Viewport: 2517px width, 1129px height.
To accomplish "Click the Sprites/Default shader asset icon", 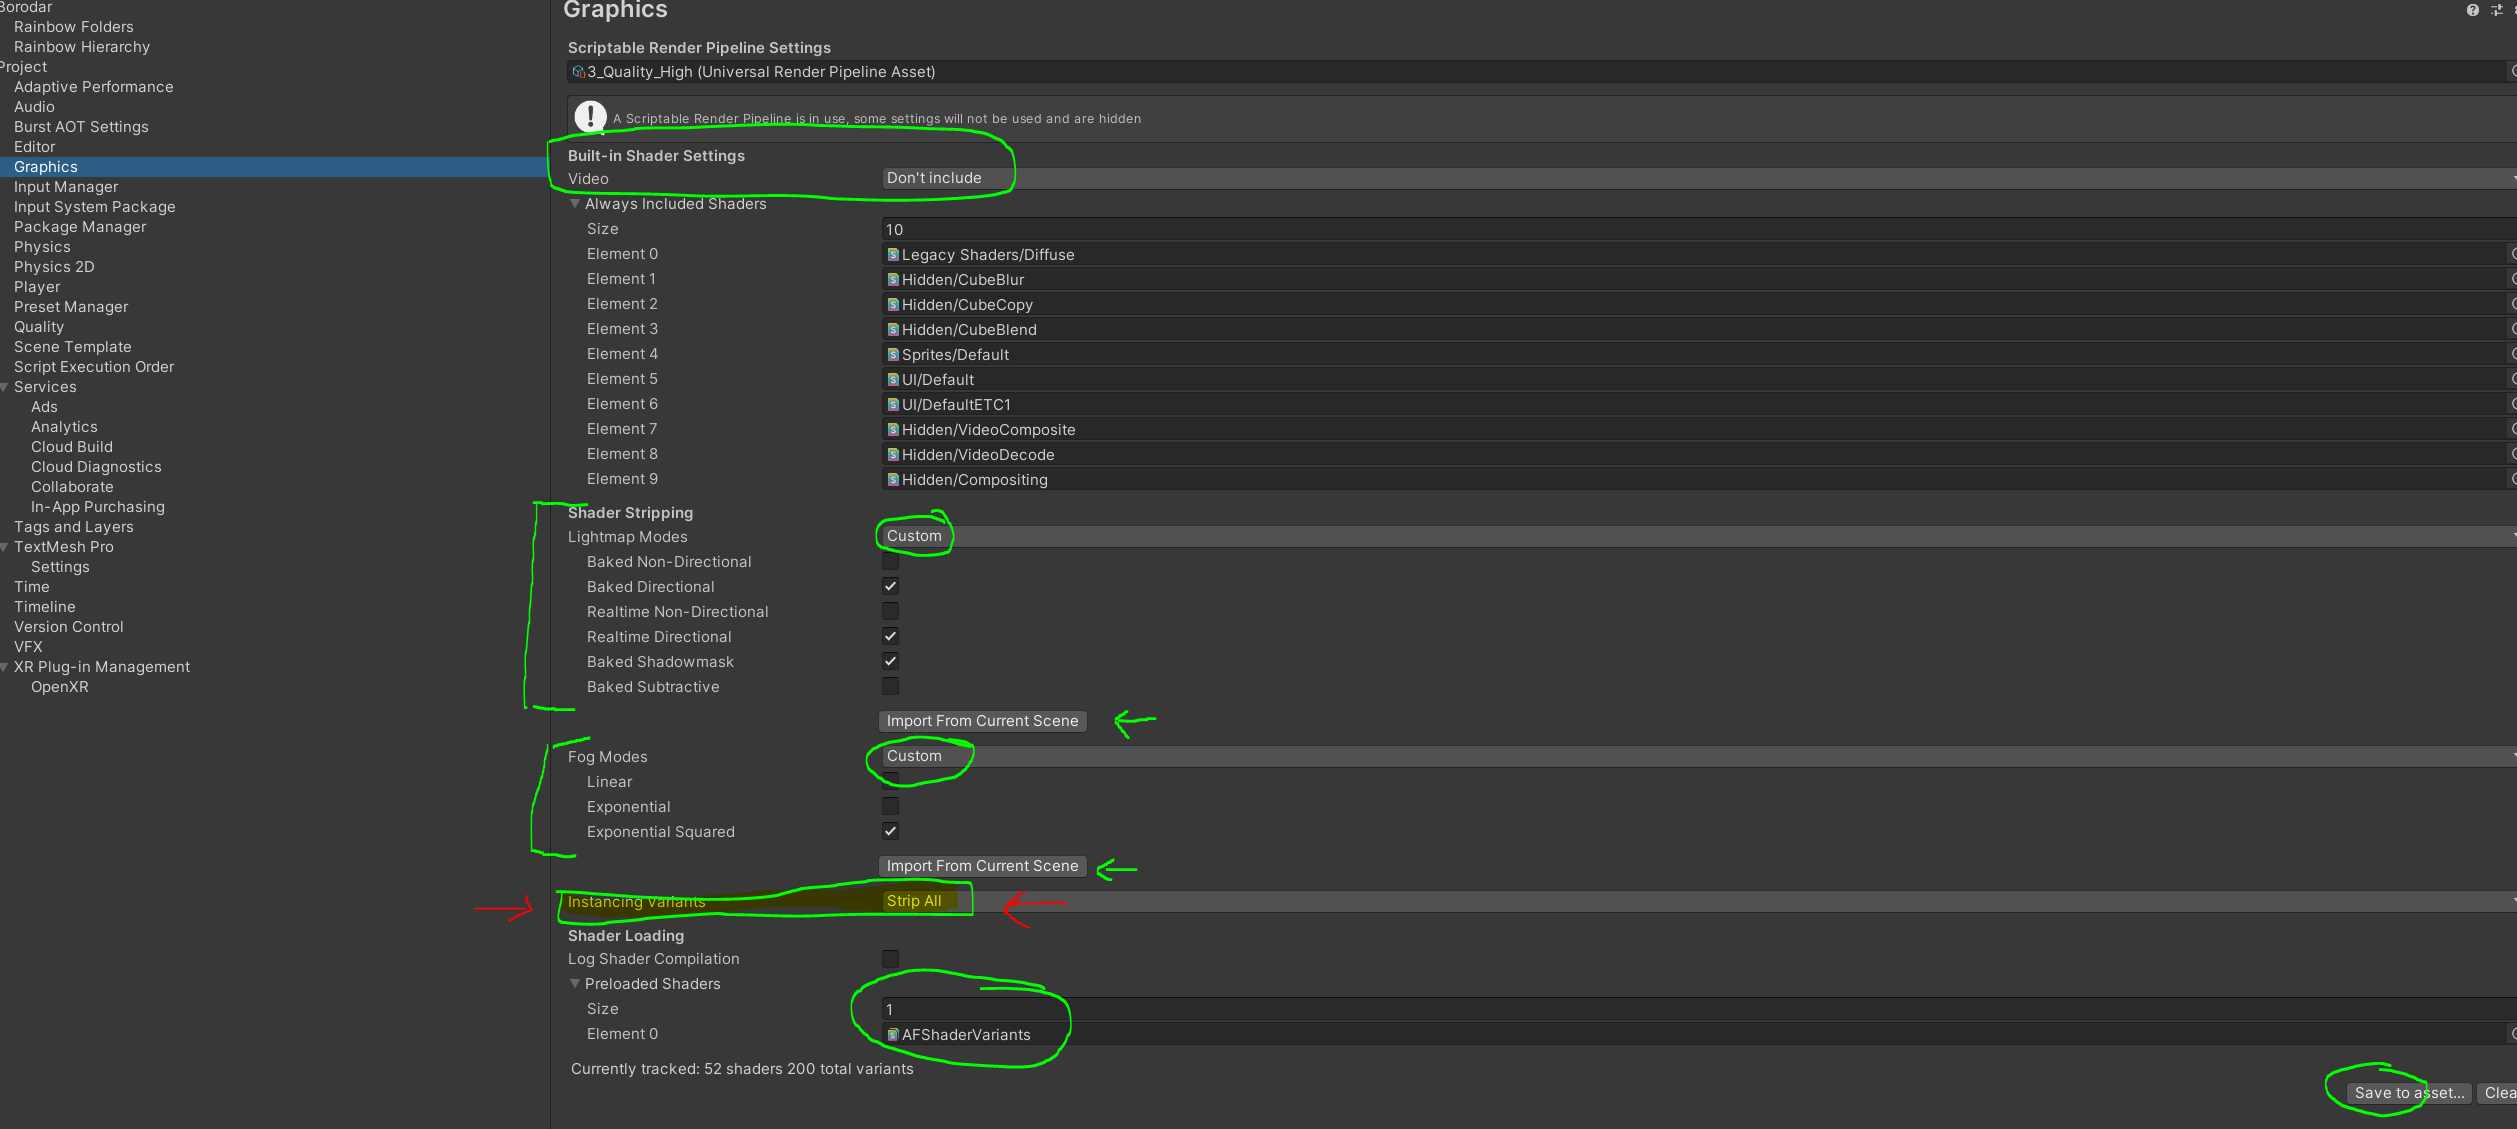I will coord(893,355).
